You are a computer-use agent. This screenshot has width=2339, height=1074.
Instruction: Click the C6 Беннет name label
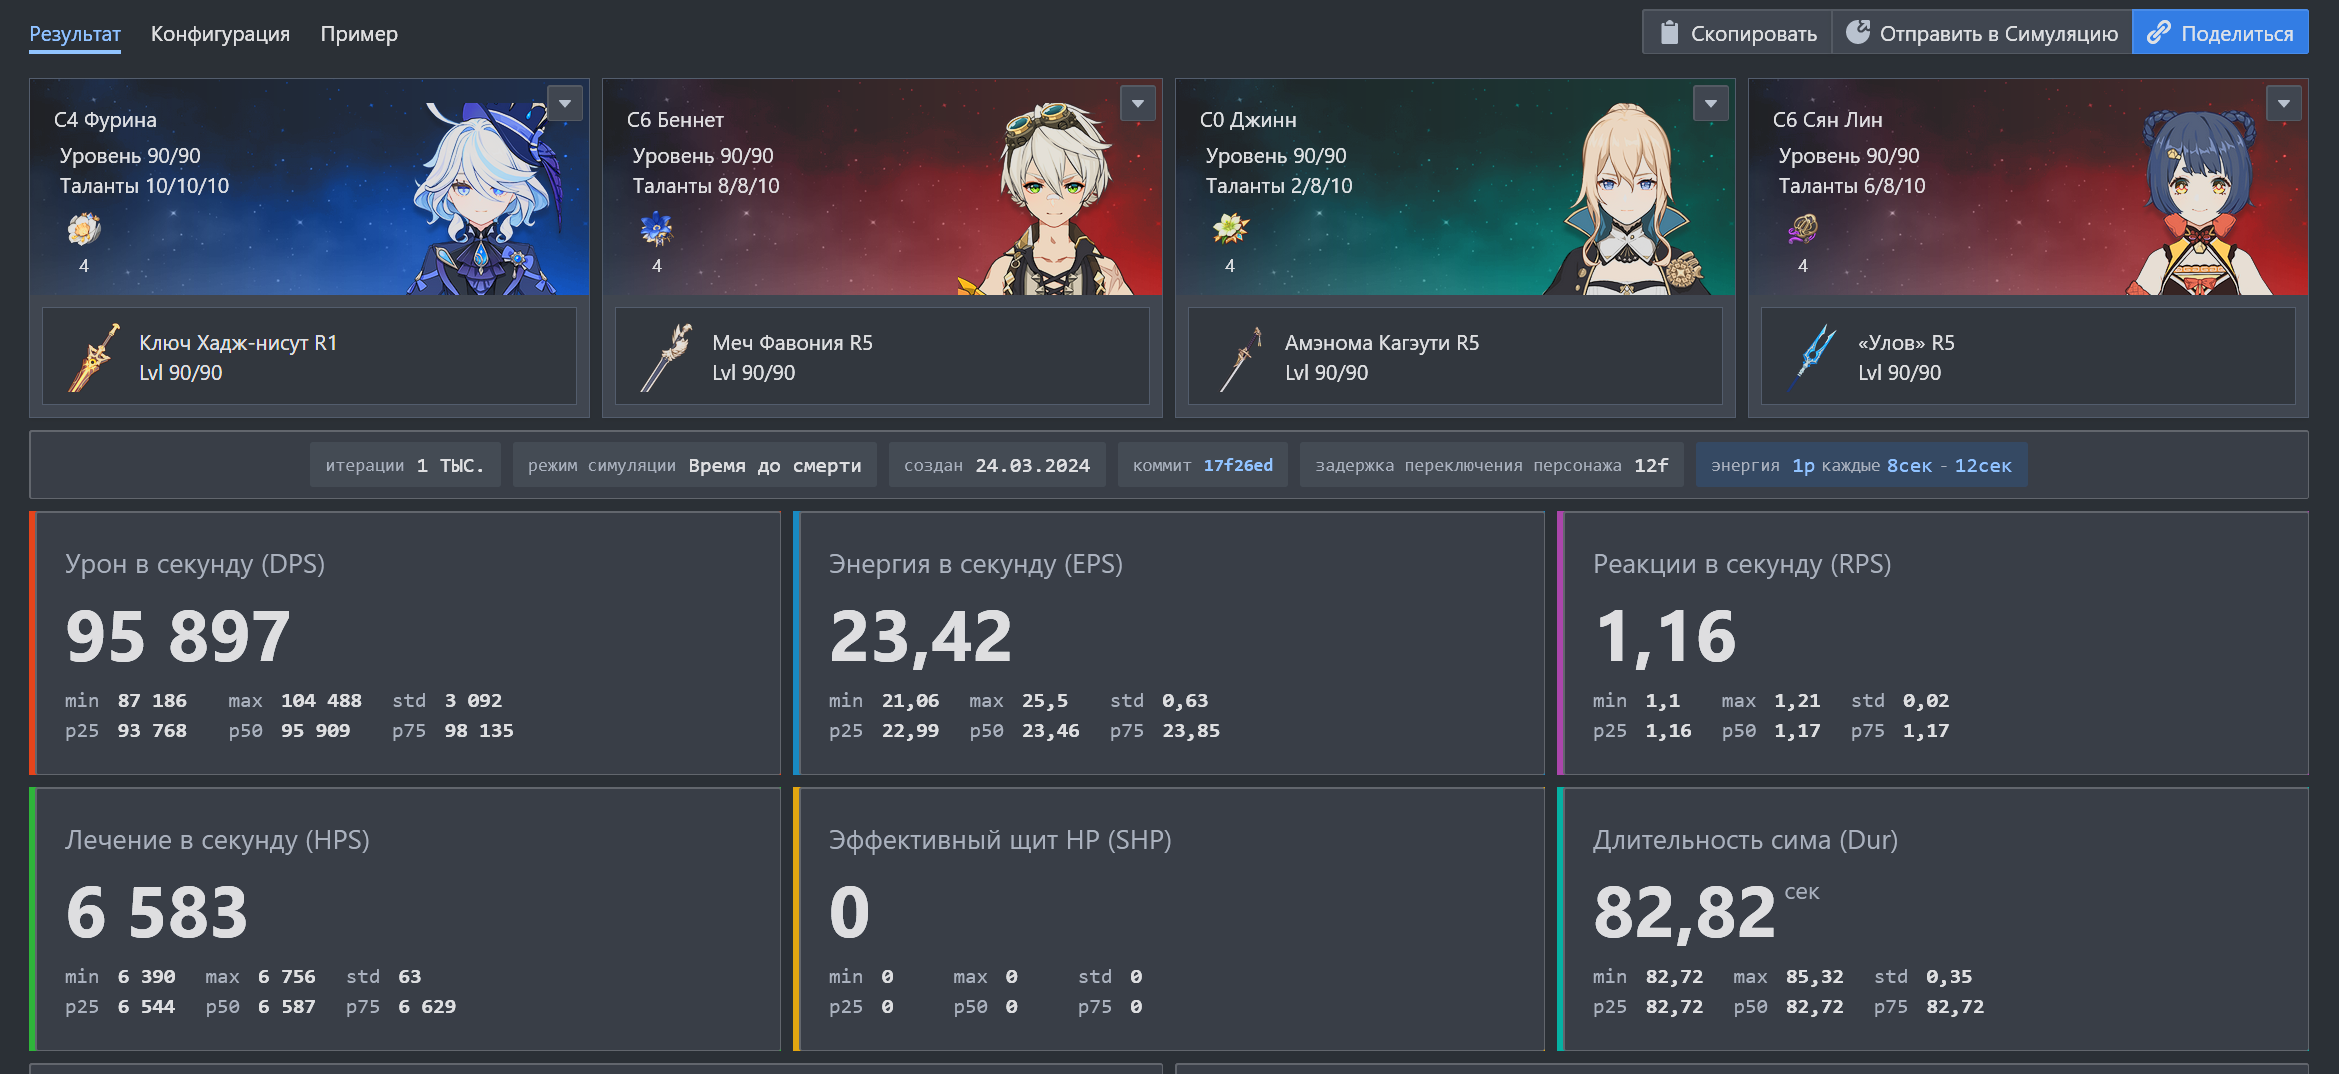coord(675,120)
